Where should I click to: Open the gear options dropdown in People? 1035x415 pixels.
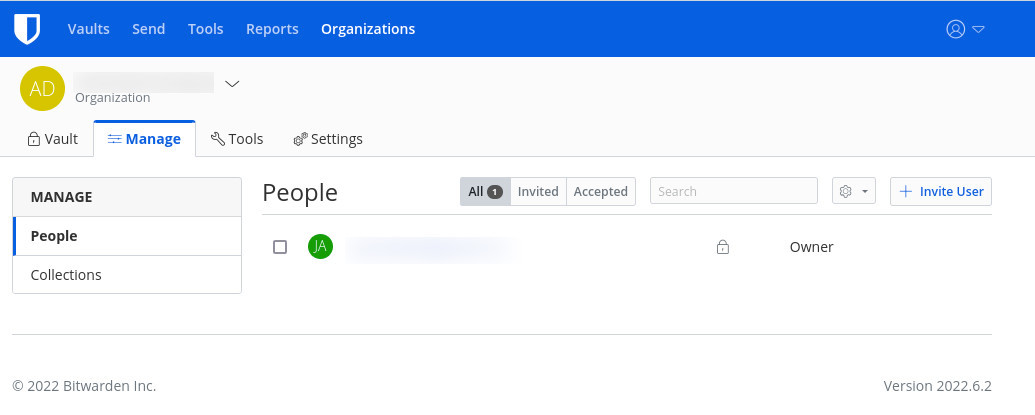pos(853,191)
